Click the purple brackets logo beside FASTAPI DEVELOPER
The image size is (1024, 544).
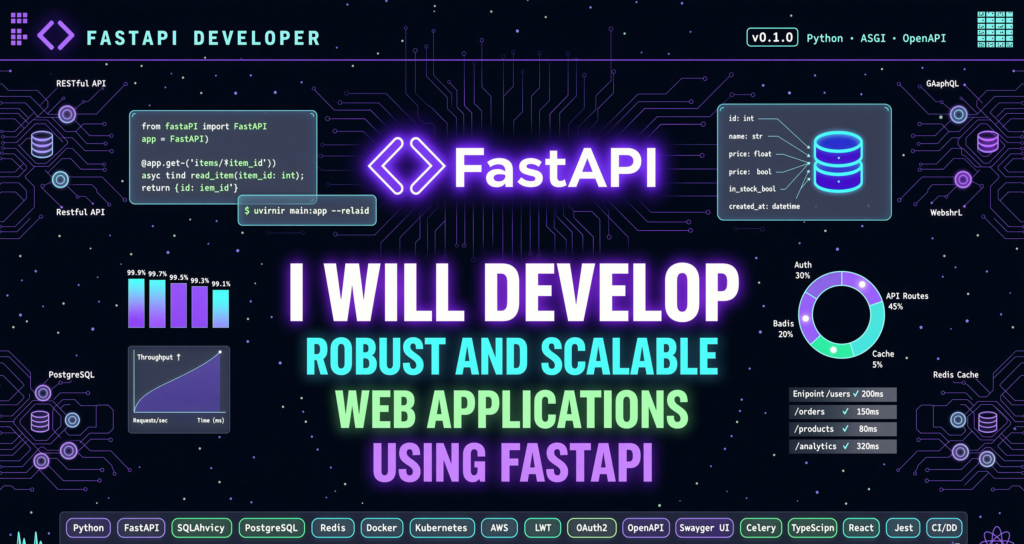(x=56, y=35)
